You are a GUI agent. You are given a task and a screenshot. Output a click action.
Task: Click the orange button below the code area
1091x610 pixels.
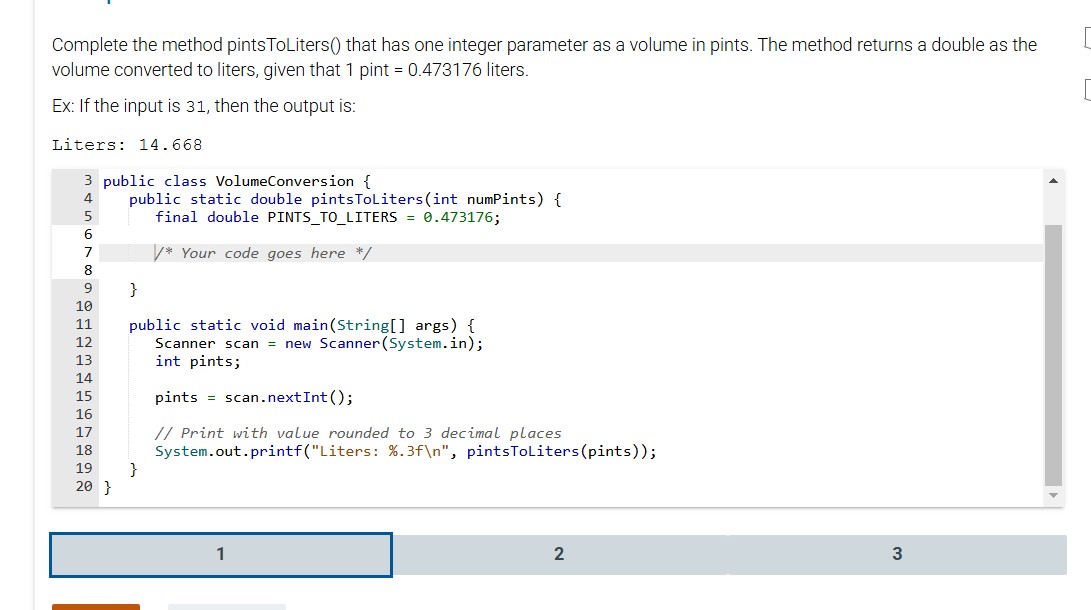tap(95, 606)
